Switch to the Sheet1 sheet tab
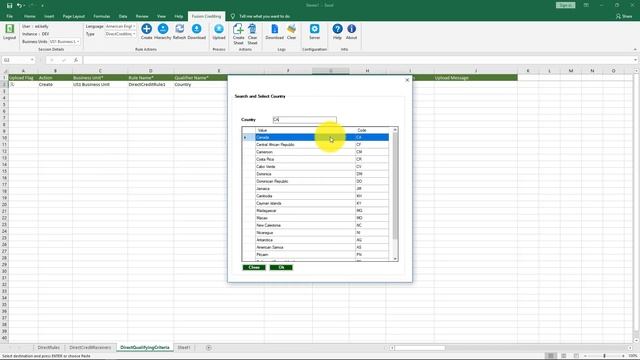Viewport: 640px width, 360px height. pos(184,348)
